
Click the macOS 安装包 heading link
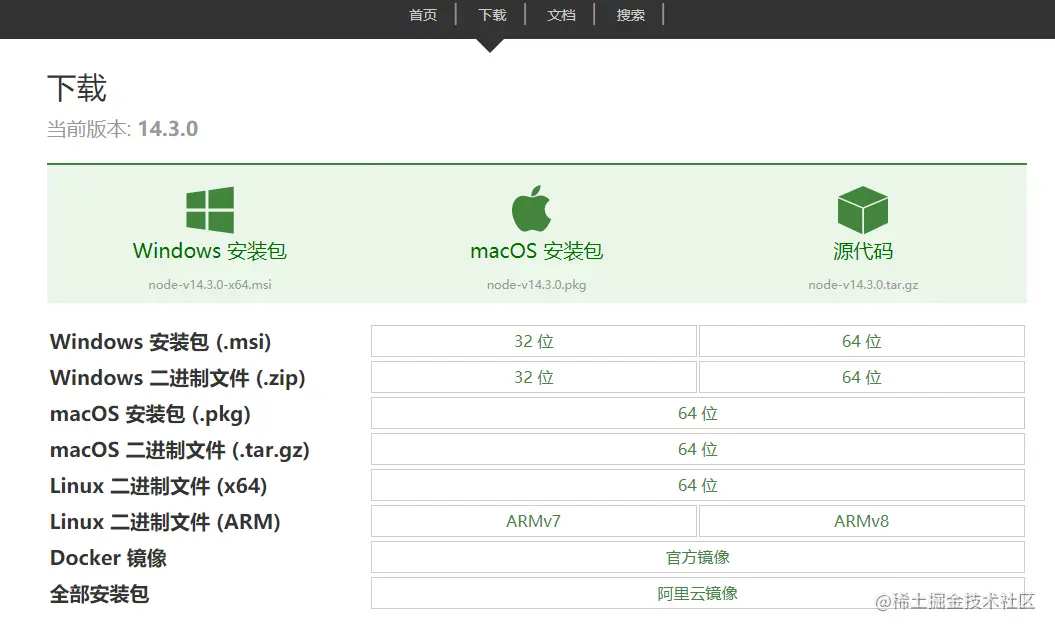tap(536, 251)
